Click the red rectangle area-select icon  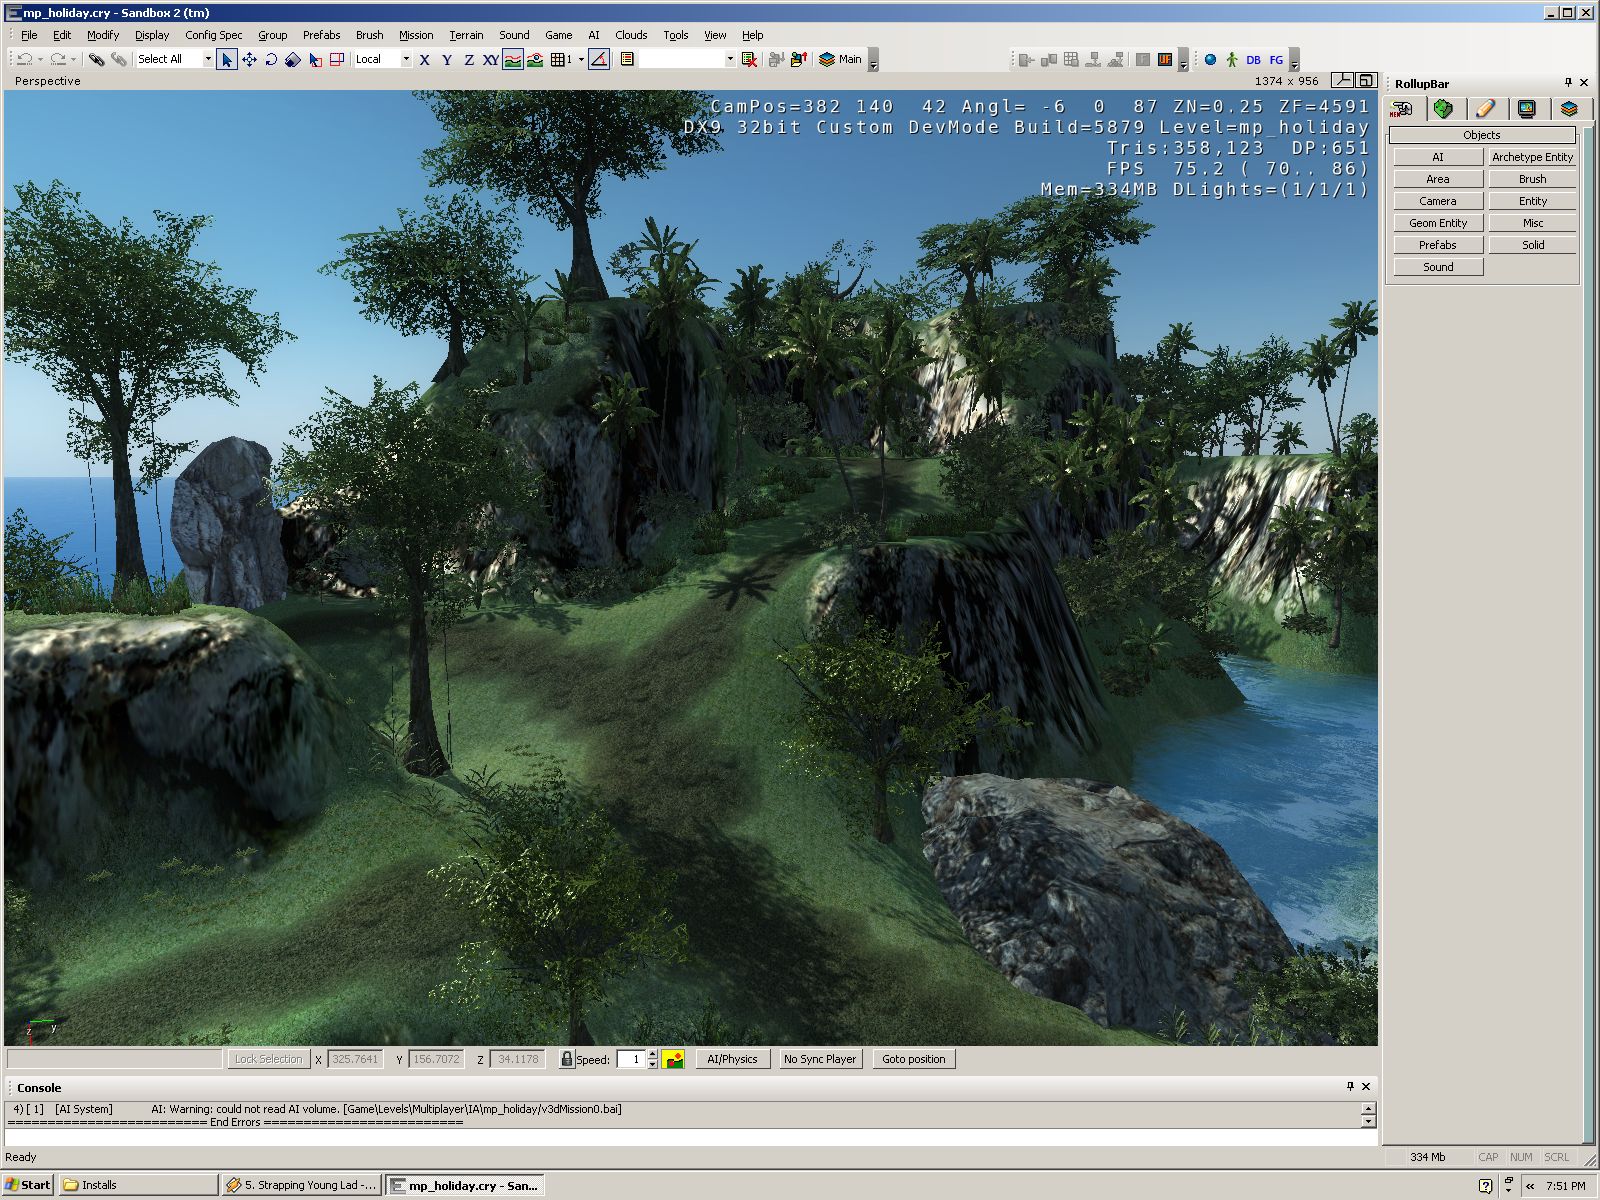(x=337, y=59)
